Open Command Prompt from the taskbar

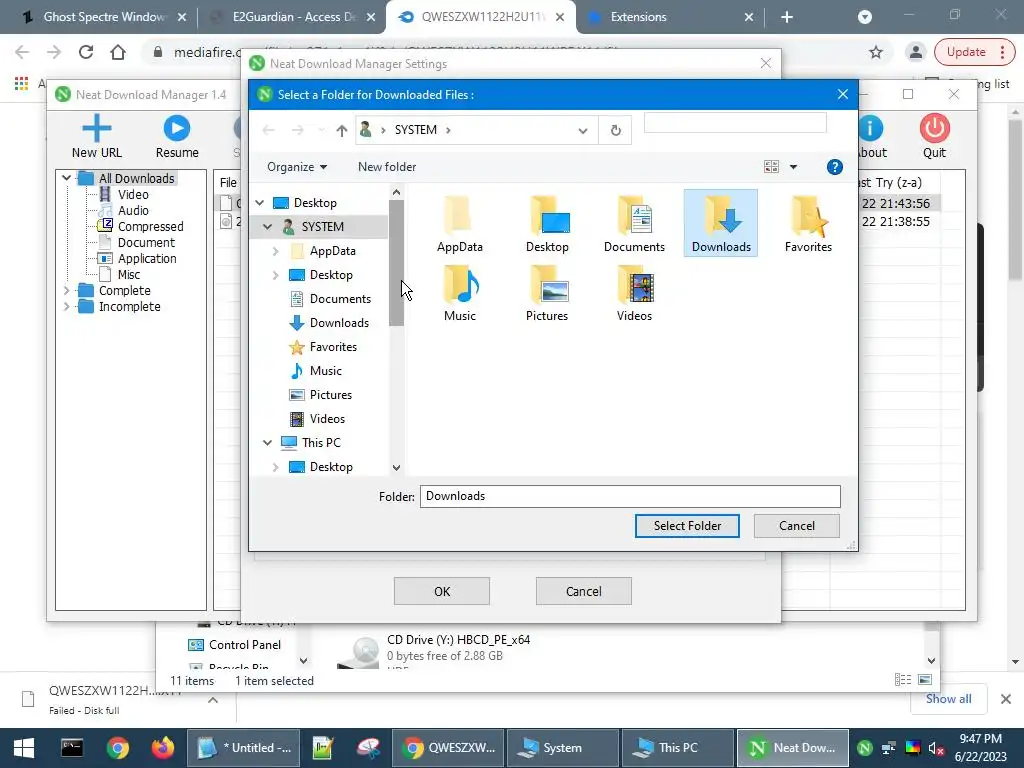click(x=72, y=748)
